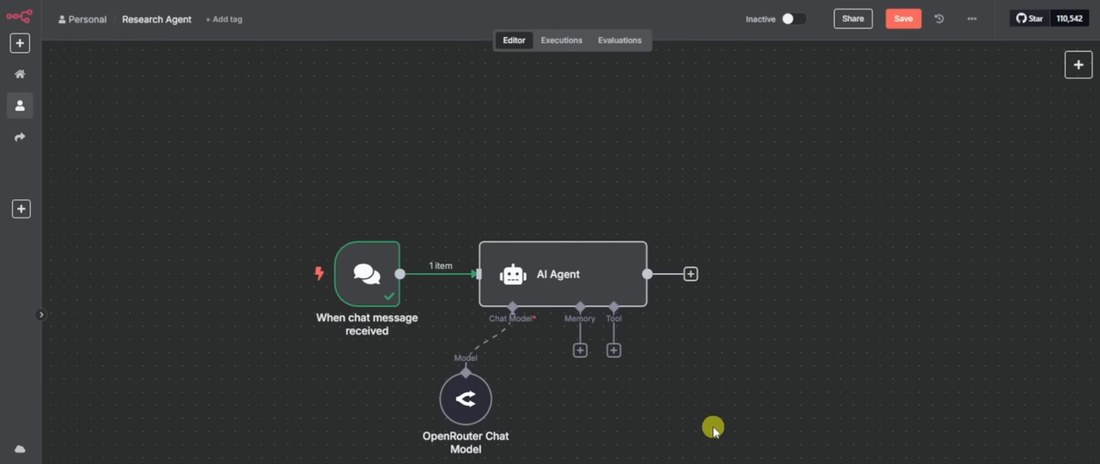This screenshot has height=464, width=1100.
Task: Open the workflow history clock icon
Action: [x=939, y=19]
